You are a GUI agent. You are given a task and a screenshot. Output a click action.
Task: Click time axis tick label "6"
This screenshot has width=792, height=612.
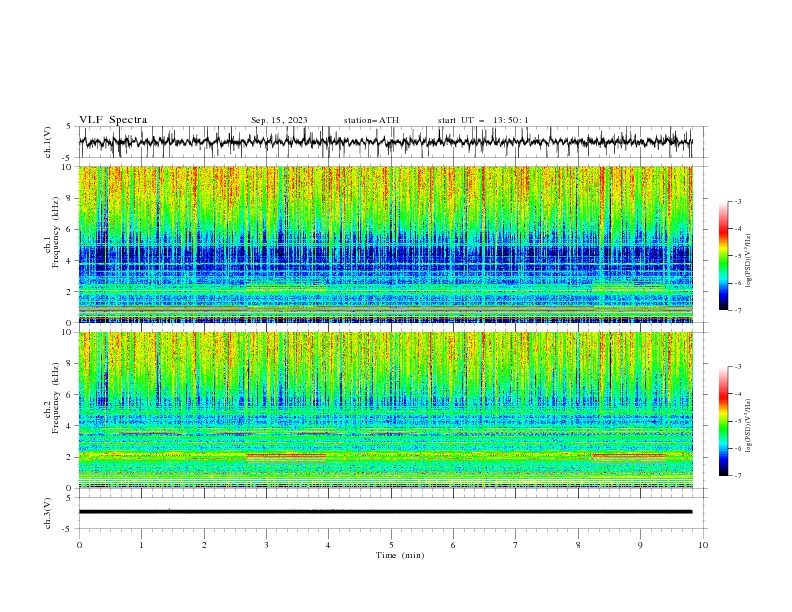[453, 545]
